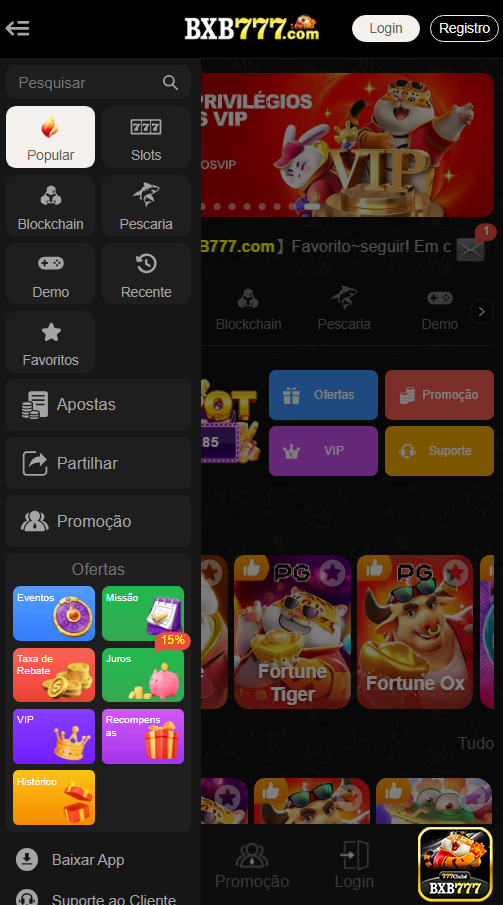Select the Pescaria shark category

point(146,205)
